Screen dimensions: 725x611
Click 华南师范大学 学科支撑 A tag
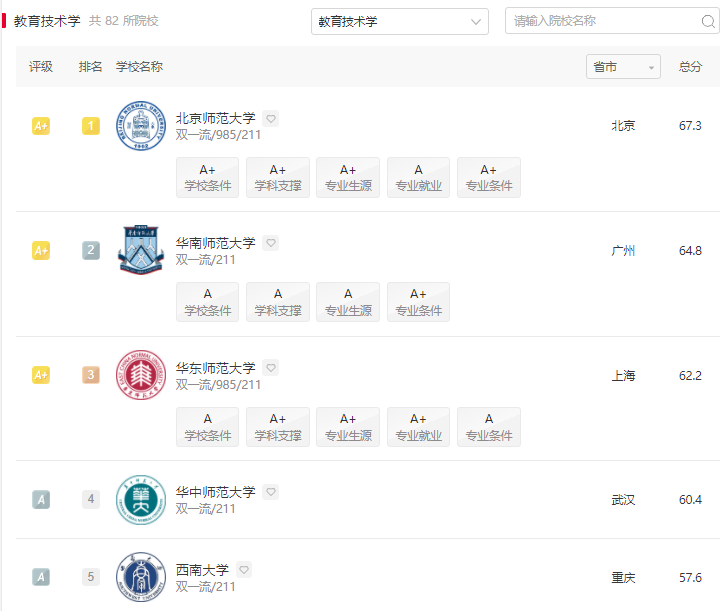tap(278, 302)
